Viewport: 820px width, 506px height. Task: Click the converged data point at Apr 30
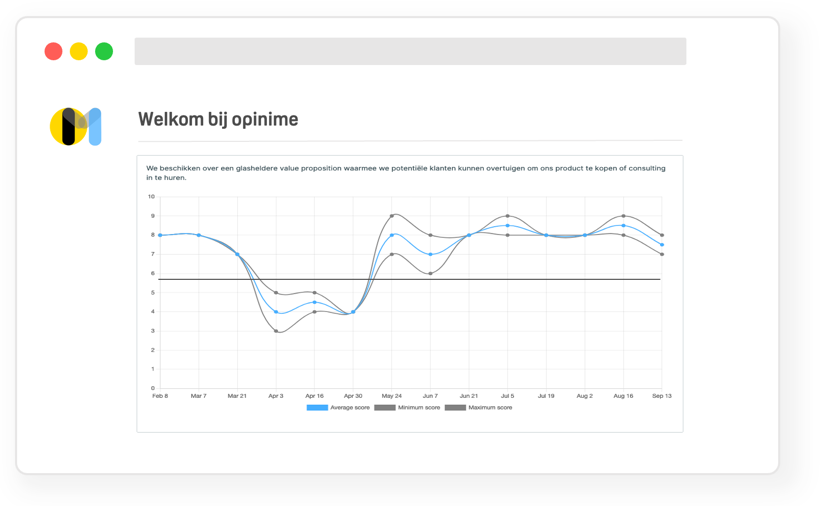(353, 312)
